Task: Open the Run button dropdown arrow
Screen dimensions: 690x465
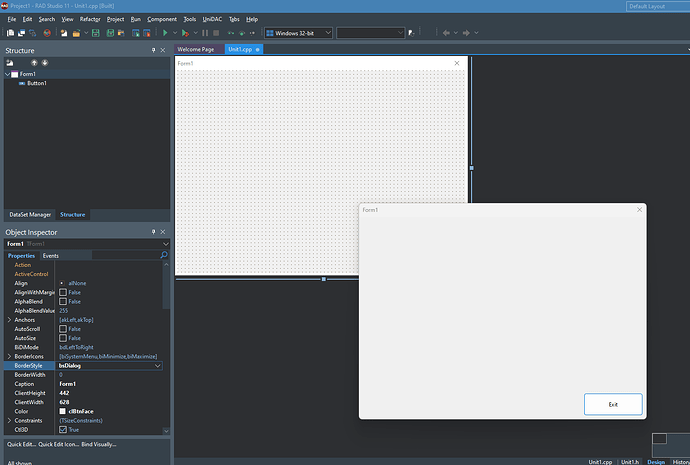Action: [x=175, y=33]
